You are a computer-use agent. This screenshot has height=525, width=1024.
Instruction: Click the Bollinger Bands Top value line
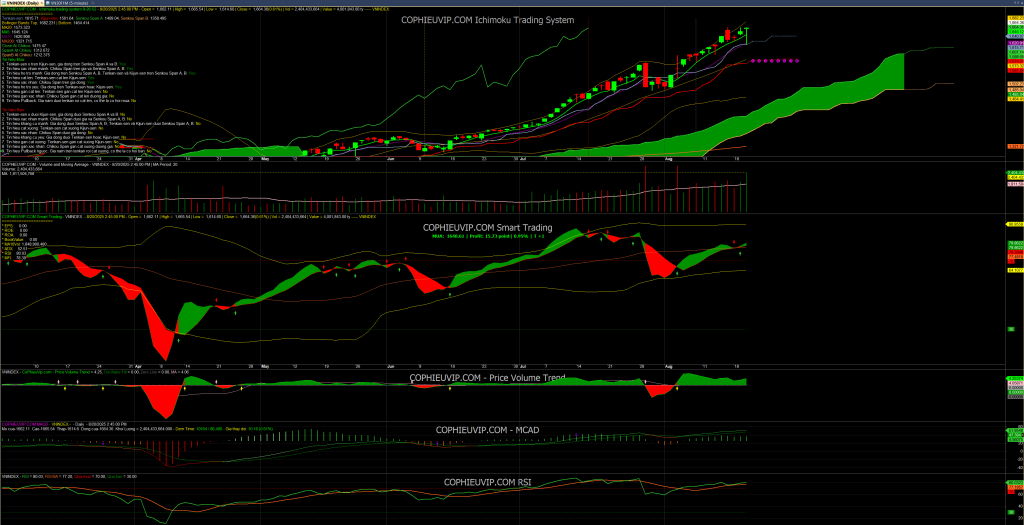[46, 23]
